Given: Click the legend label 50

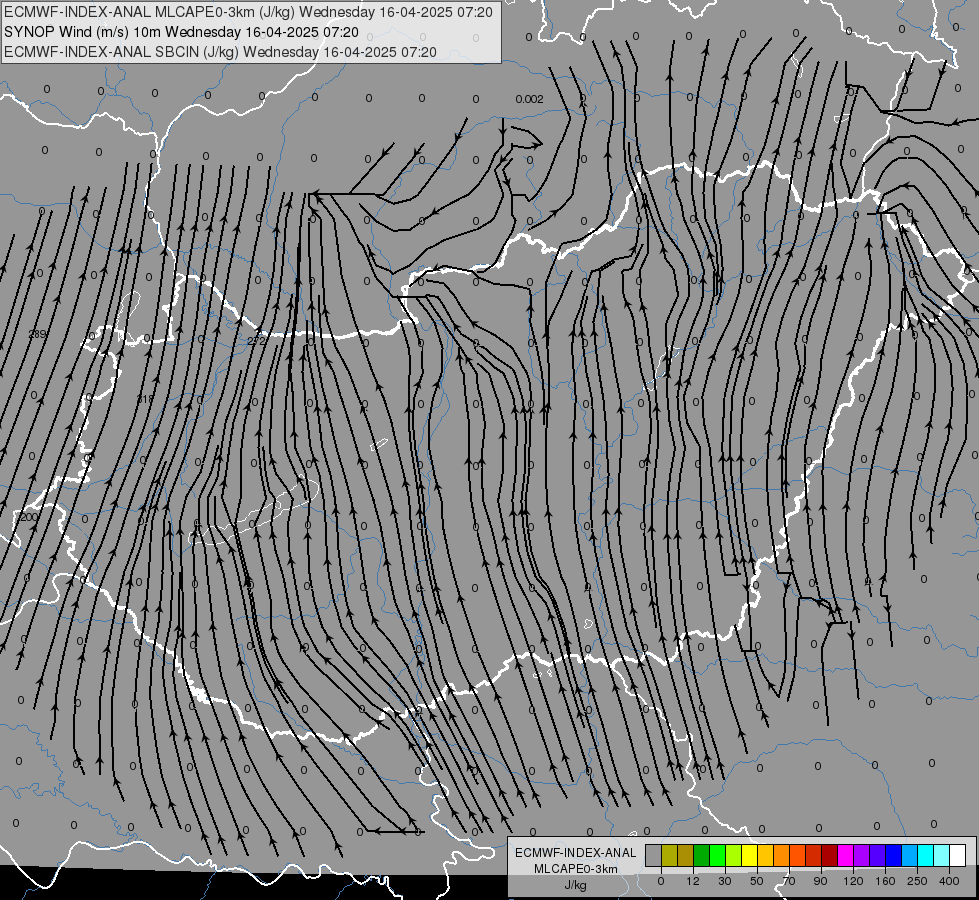Looking at the screenshot, I should click(x=757, y=881).
